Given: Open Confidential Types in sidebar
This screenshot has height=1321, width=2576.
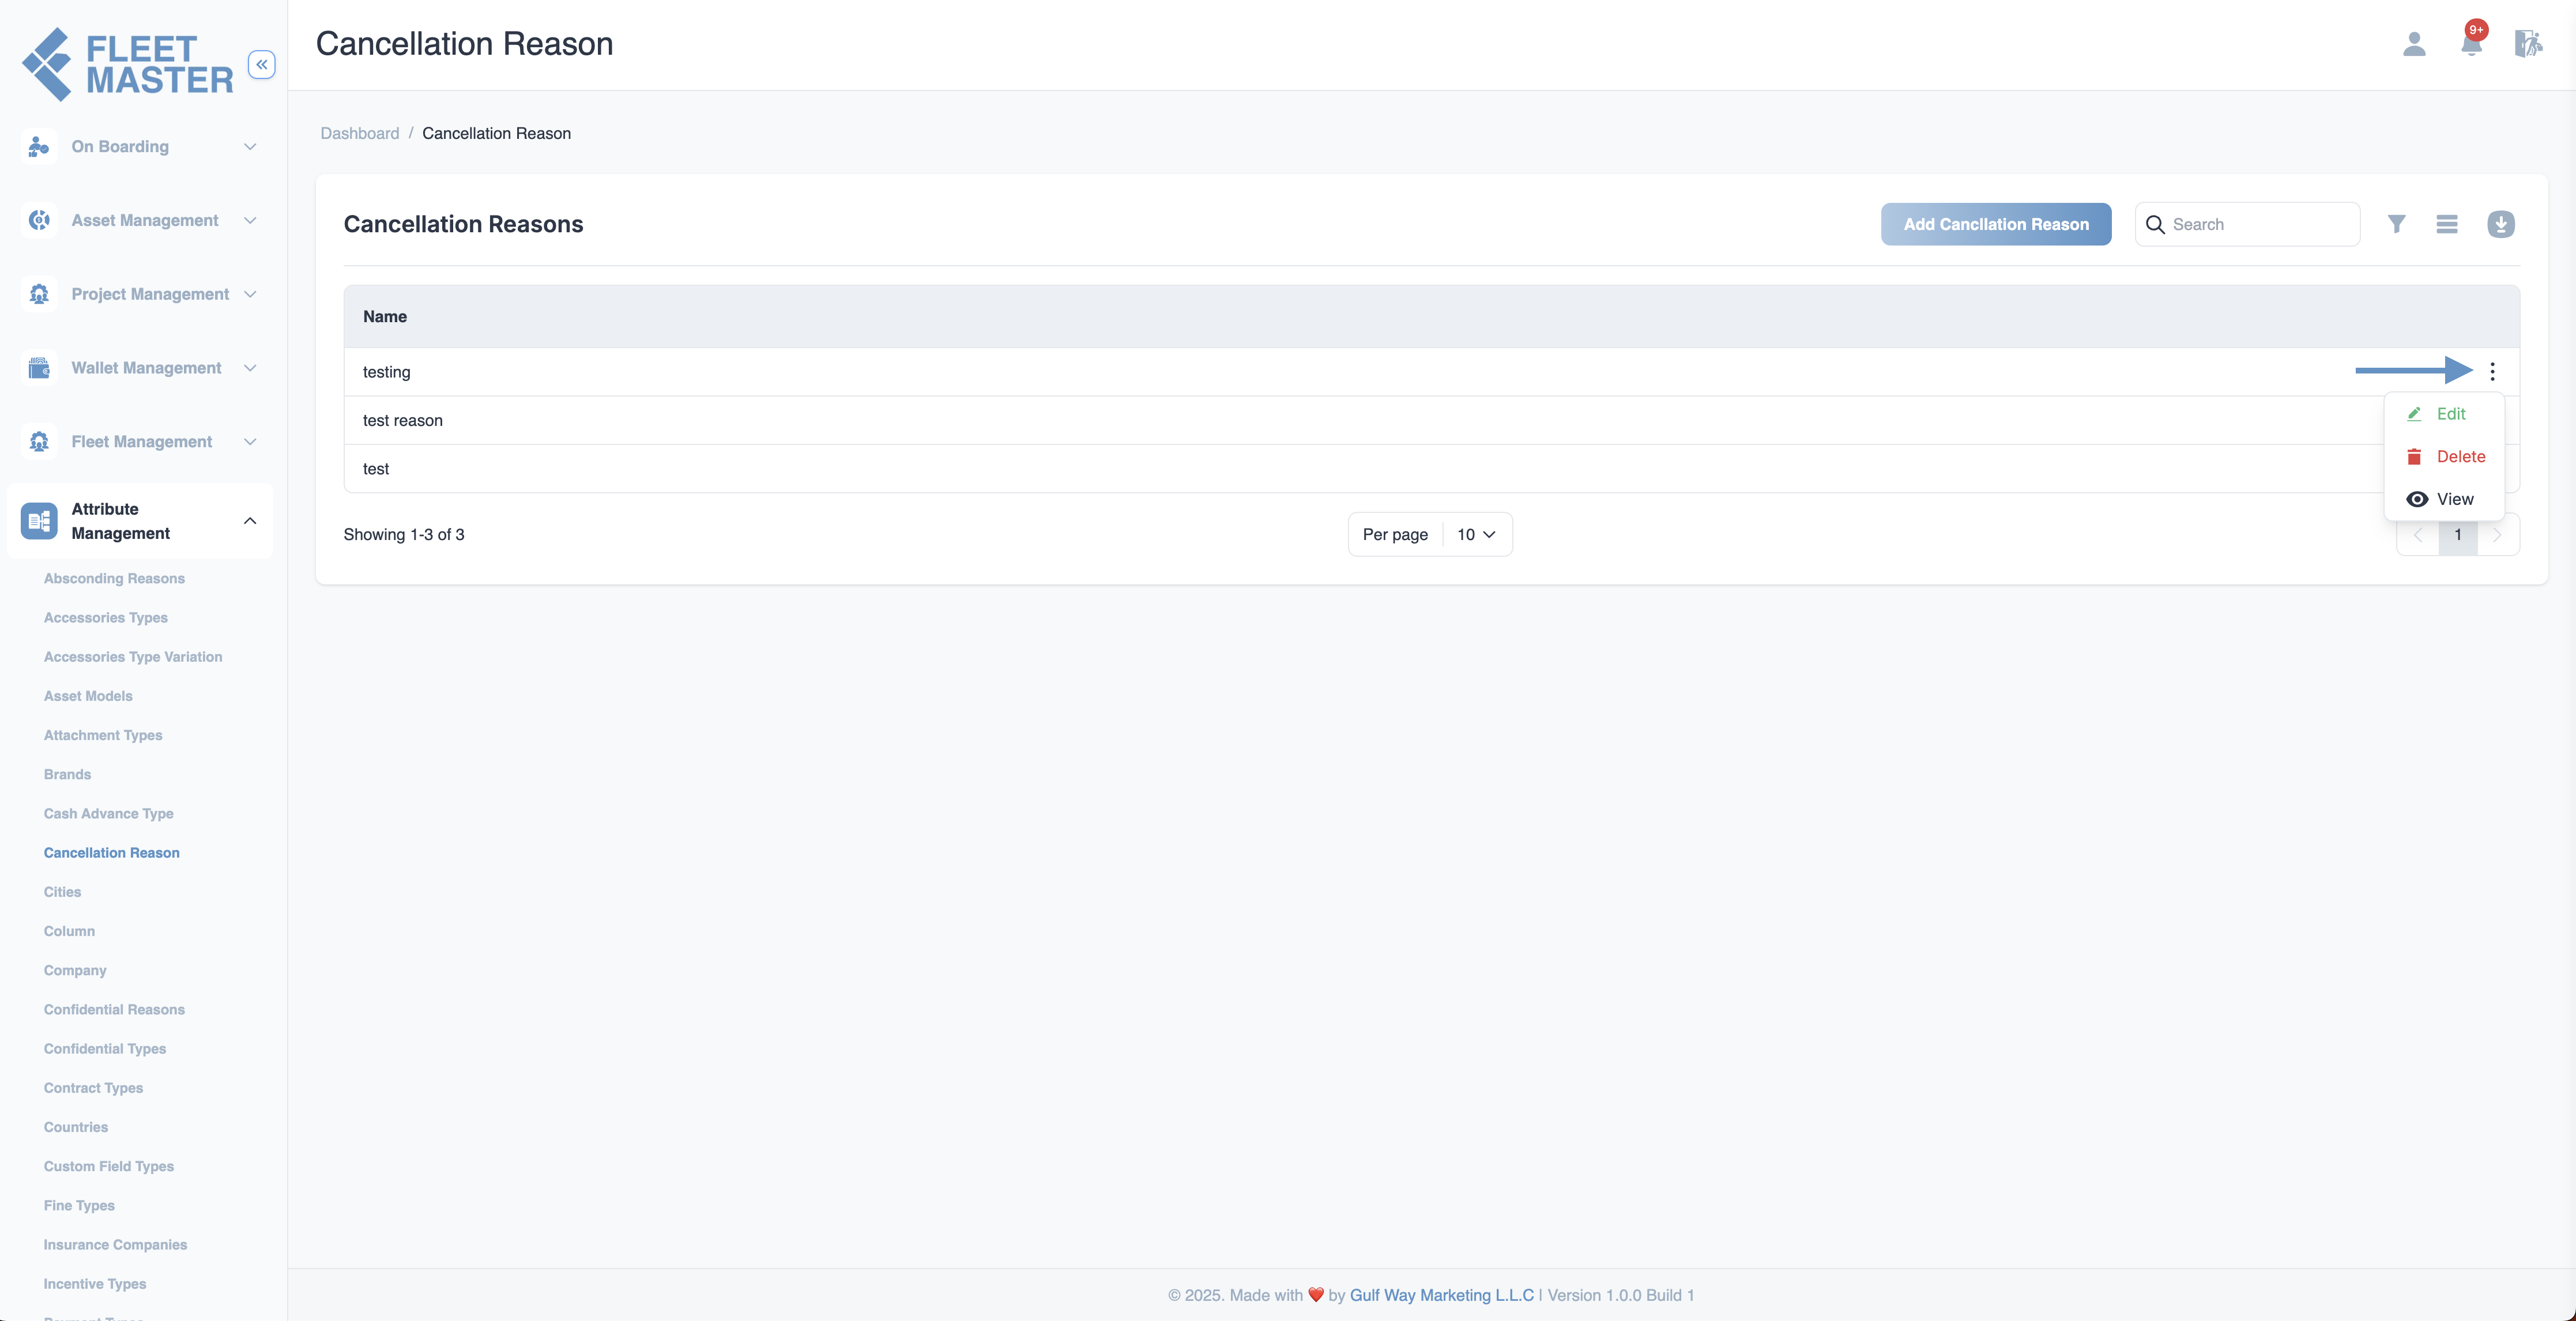Looking at the screenshot, I should click(x=105, y=1049).
